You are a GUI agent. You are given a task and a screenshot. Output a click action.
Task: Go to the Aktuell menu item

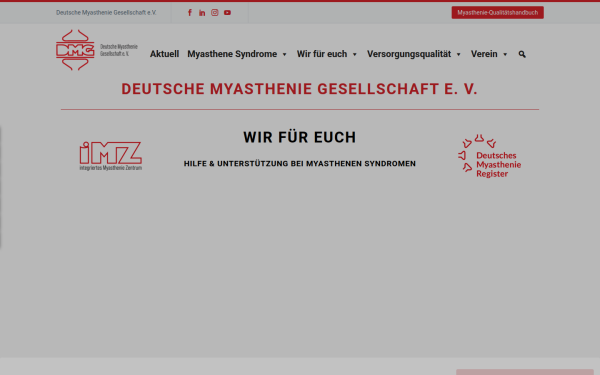click(165, 54)
